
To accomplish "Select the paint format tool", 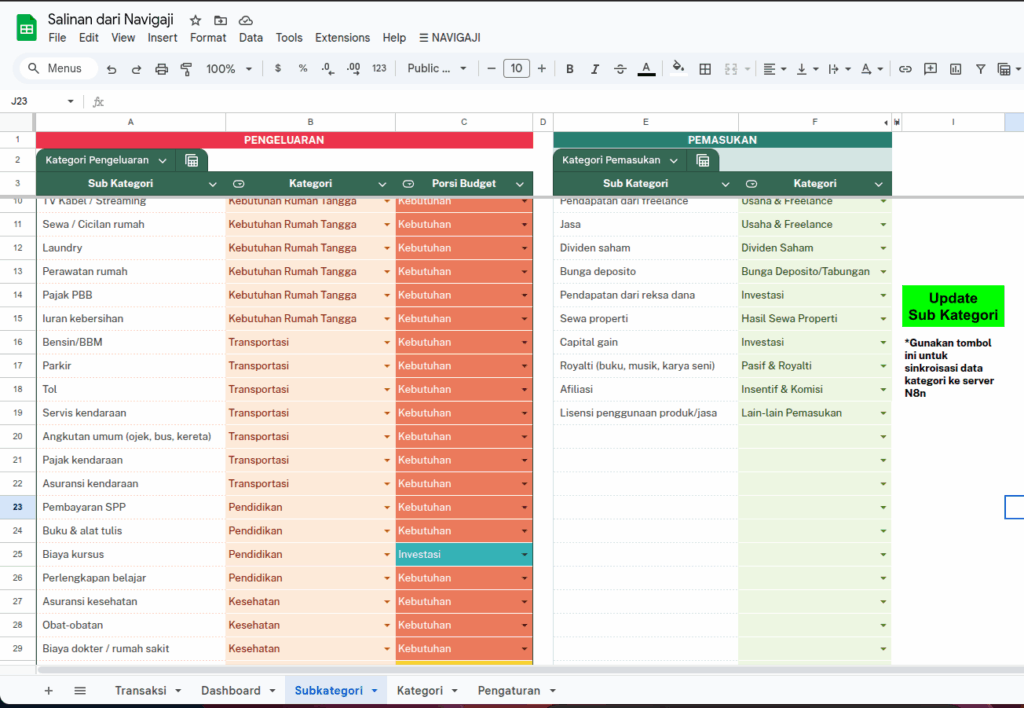I will [x=186, y=69].
